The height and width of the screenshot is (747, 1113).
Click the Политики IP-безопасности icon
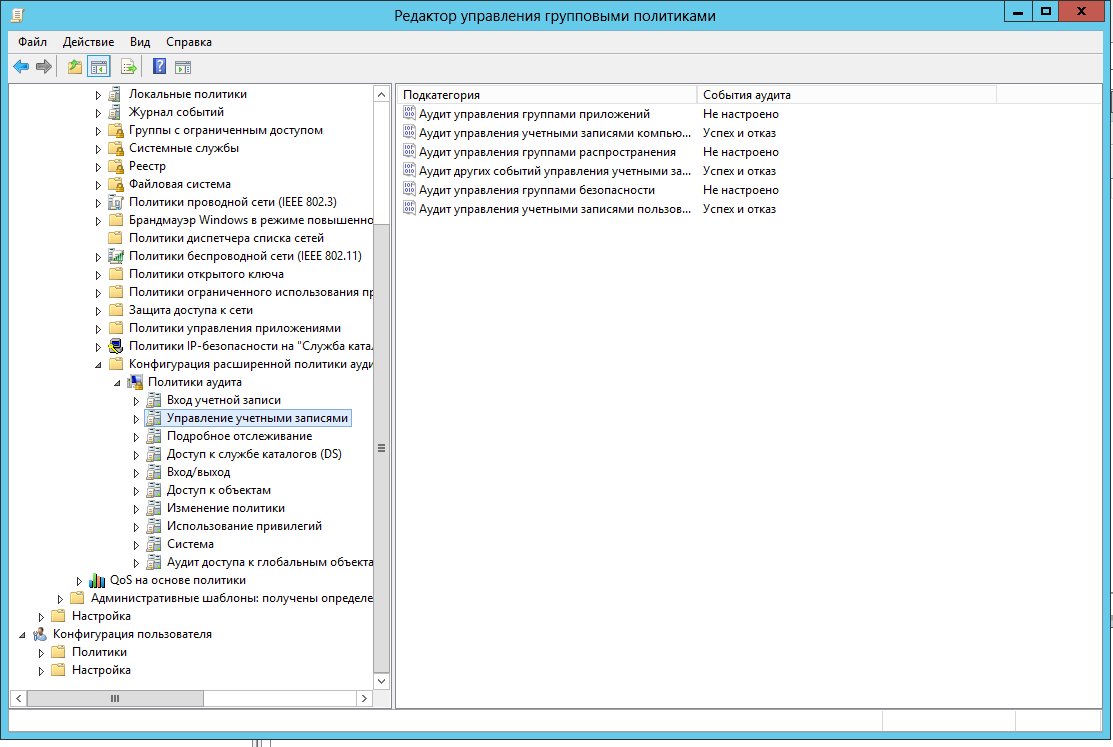[116, 347]
